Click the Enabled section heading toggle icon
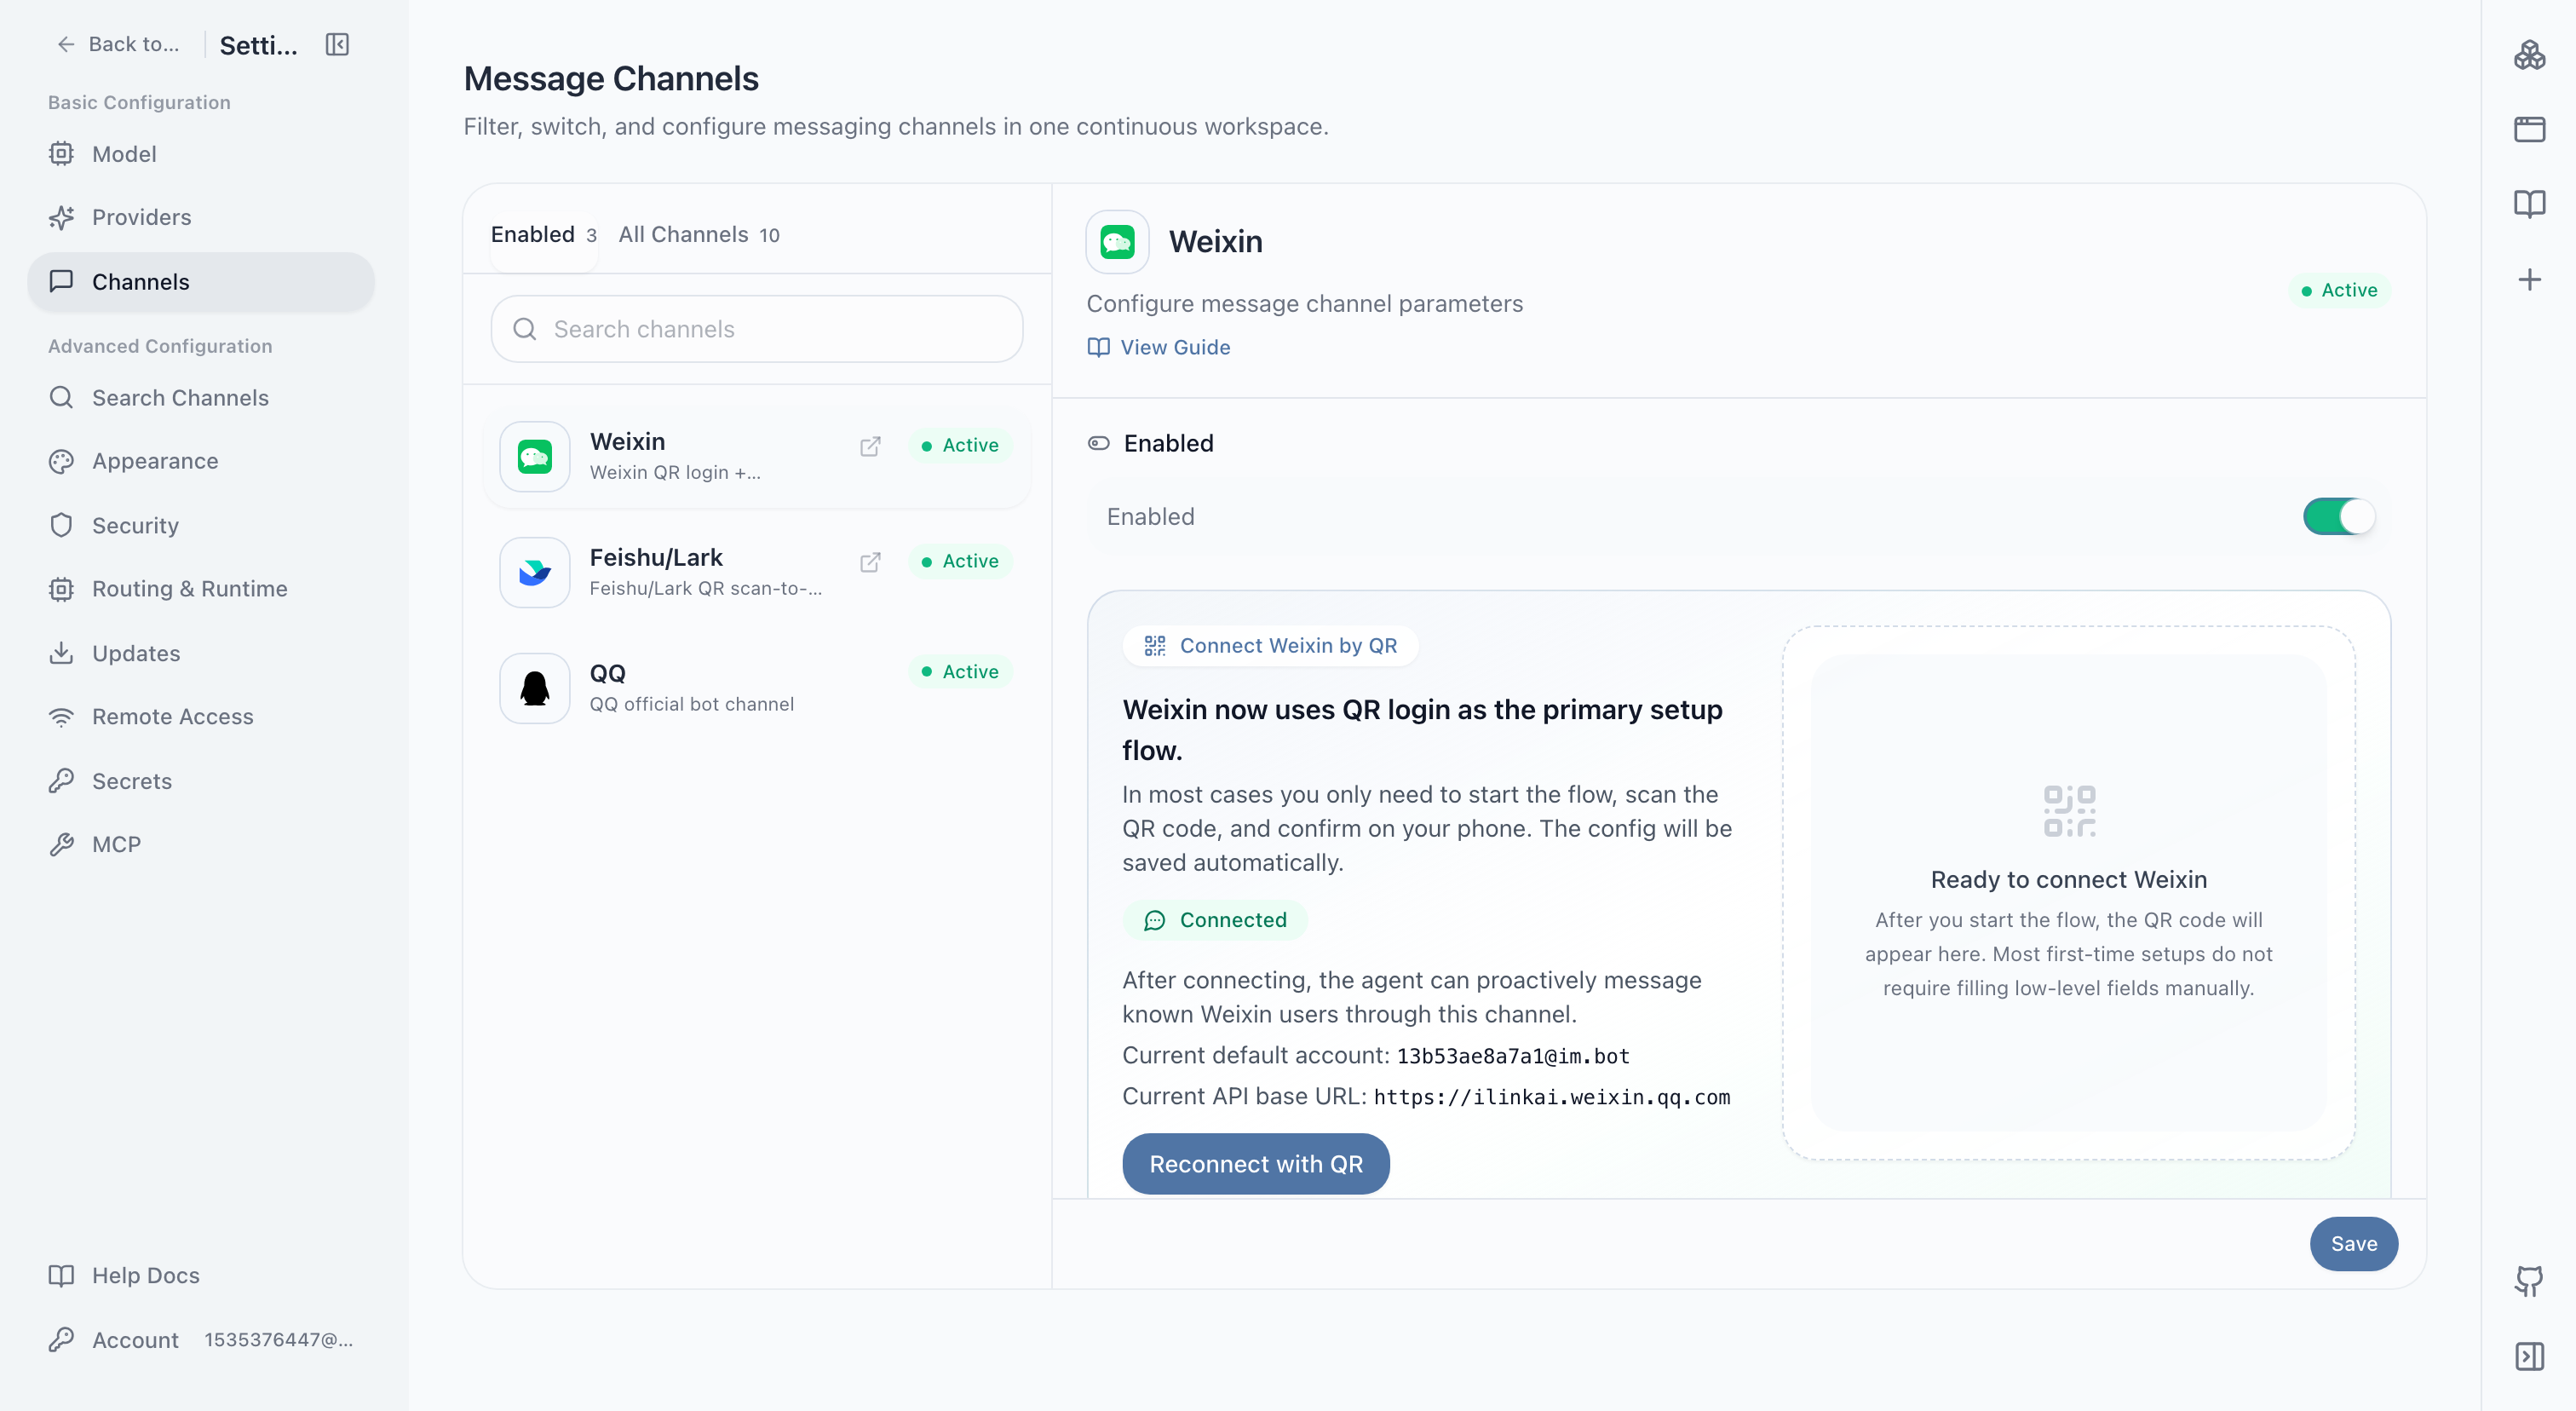The image size is (2576, 1411). point(1098,443)
